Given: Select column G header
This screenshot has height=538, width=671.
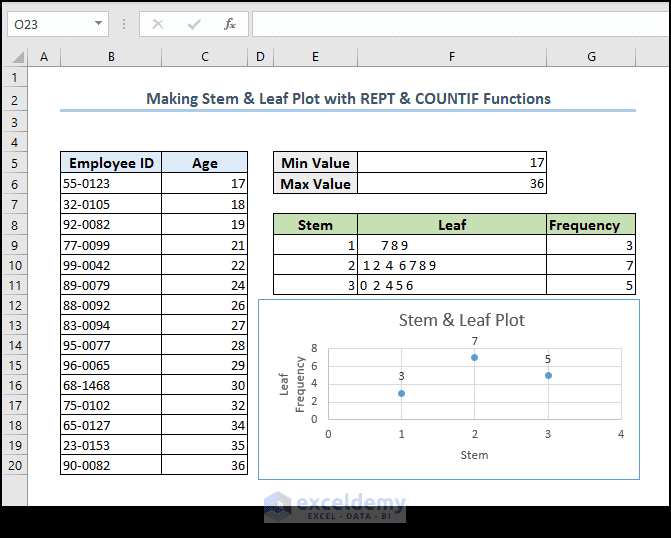Looking at the screenshot, I should pos(591,56).
